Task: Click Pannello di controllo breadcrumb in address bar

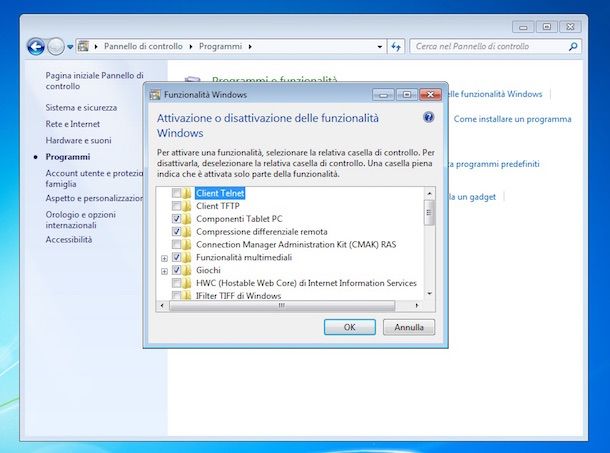Action: click(x=143, y=47)
